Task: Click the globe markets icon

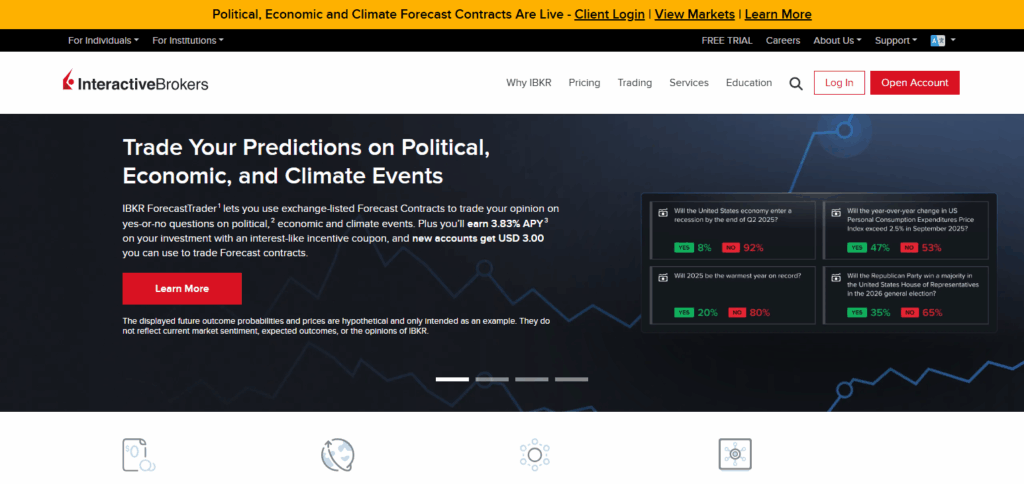Action: point(338,455)
